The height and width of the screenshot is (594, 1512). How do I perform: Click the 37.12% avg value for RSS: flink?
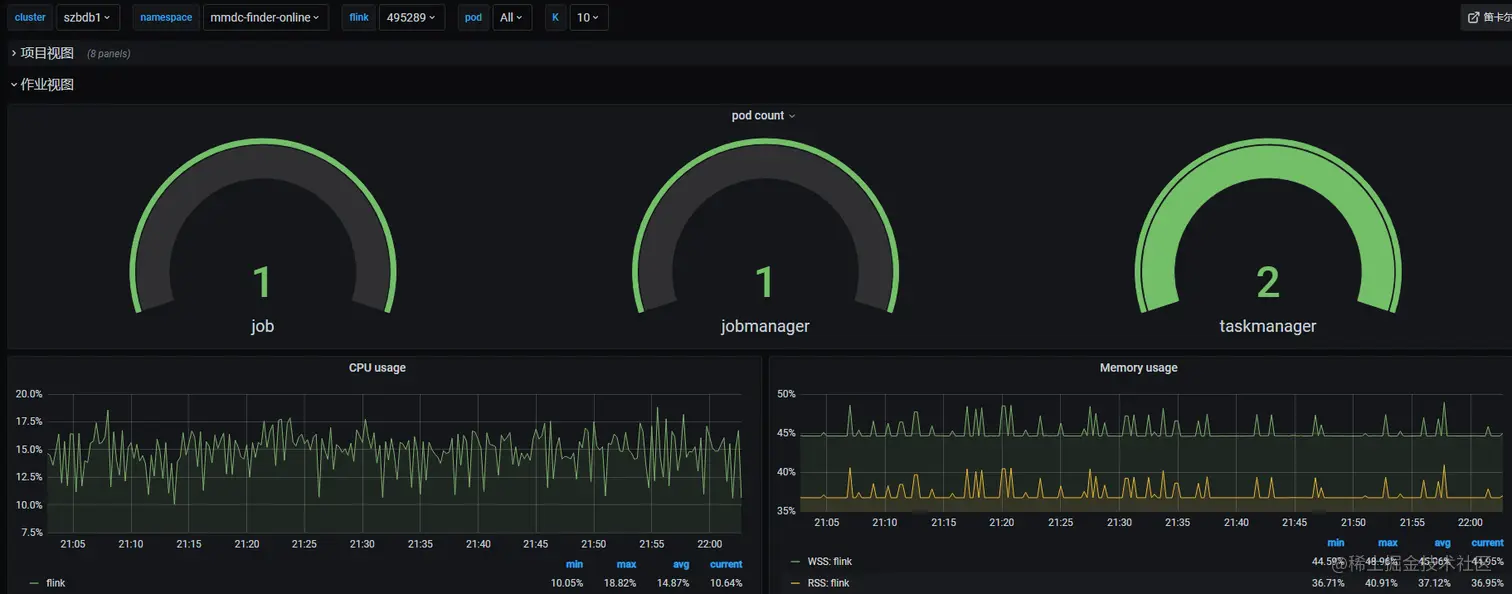point(1435,583)
